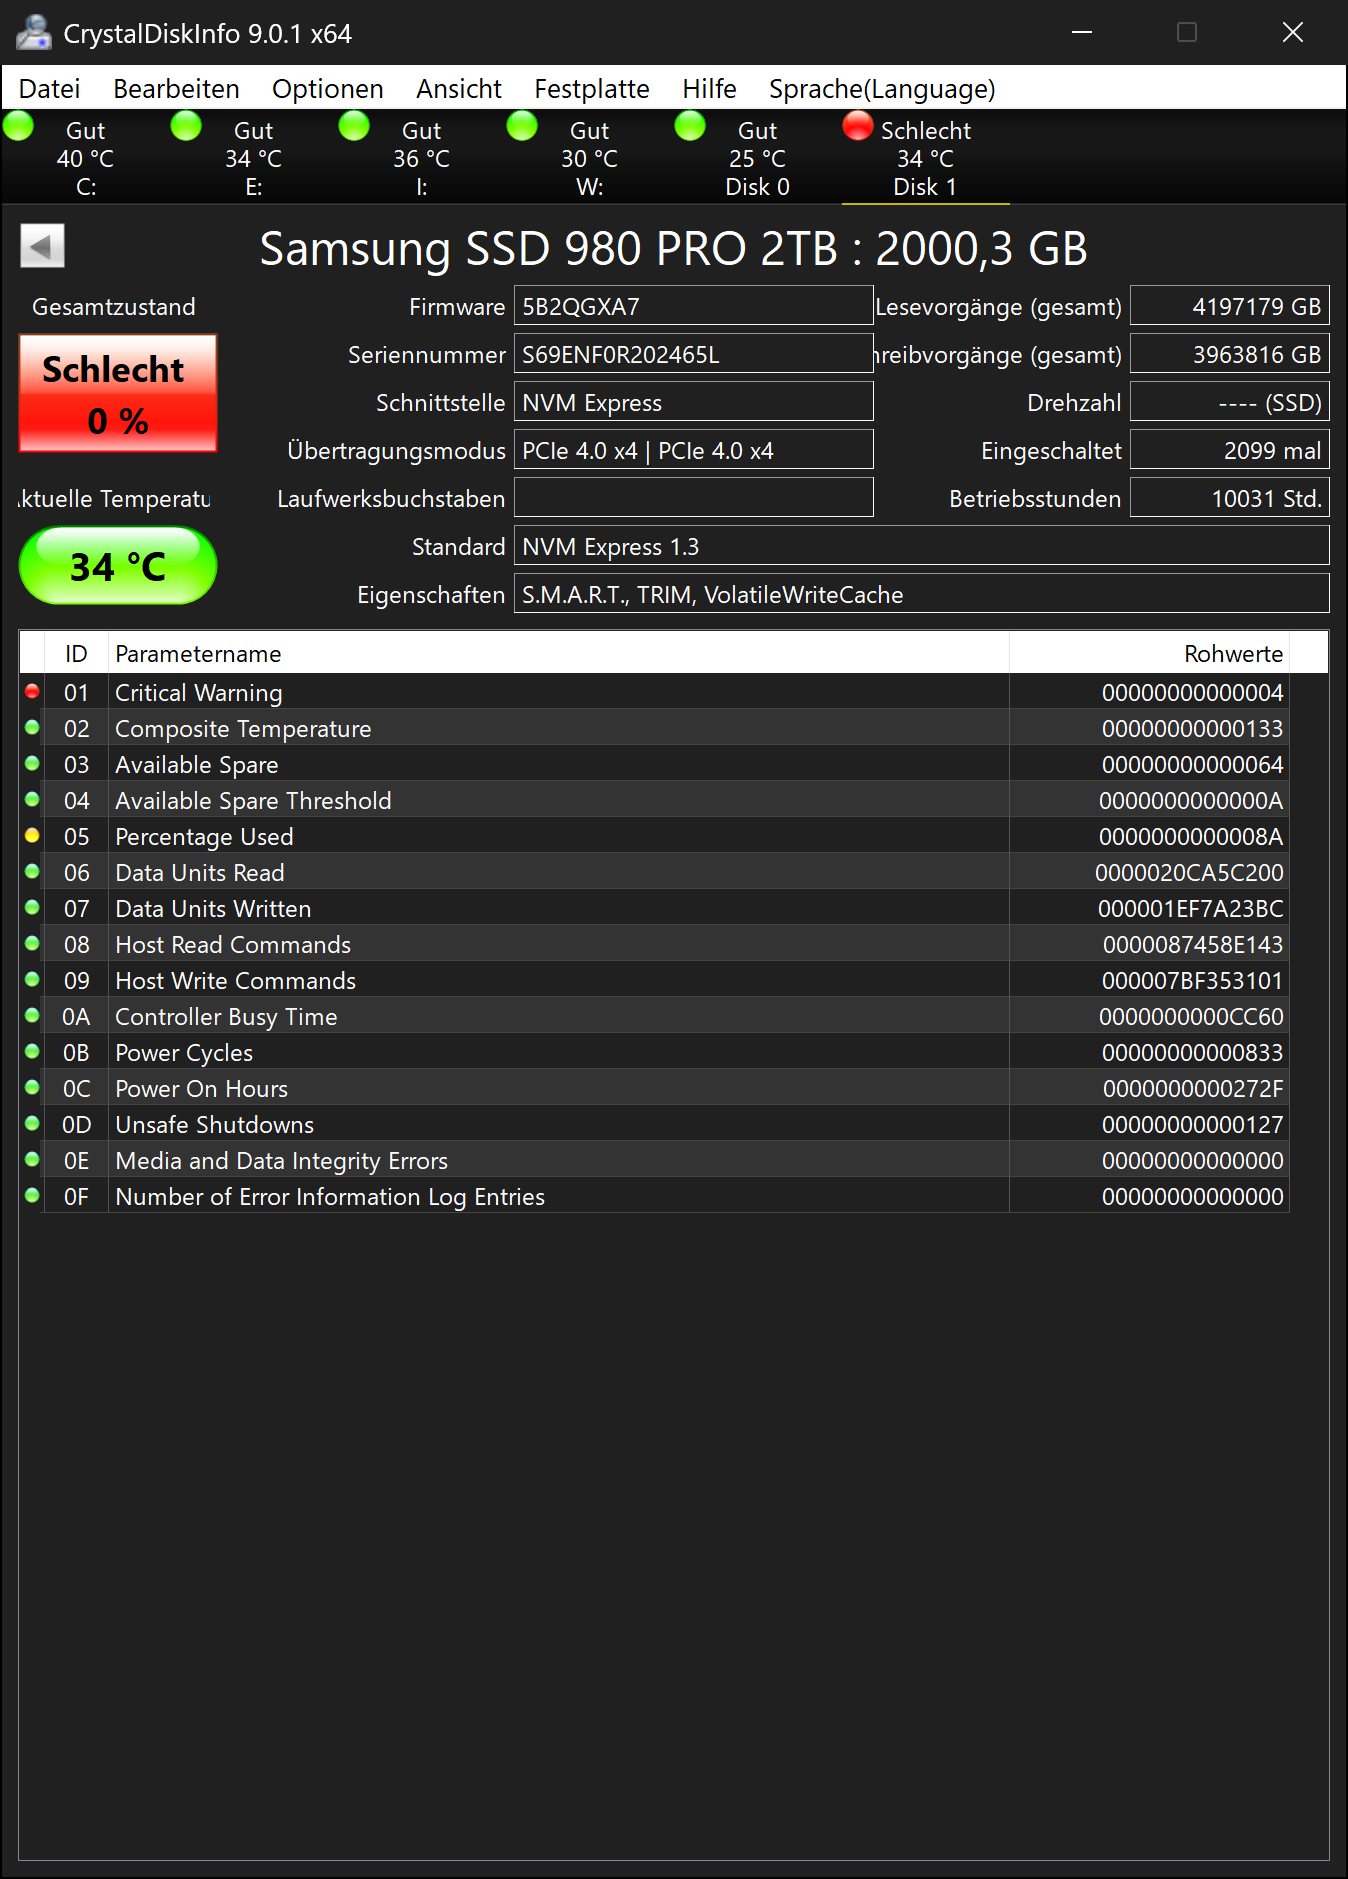The width and height of the screenshot is (1348, 1879).
Task: Open the Bearbeiten menu
Action: point(176,89)
